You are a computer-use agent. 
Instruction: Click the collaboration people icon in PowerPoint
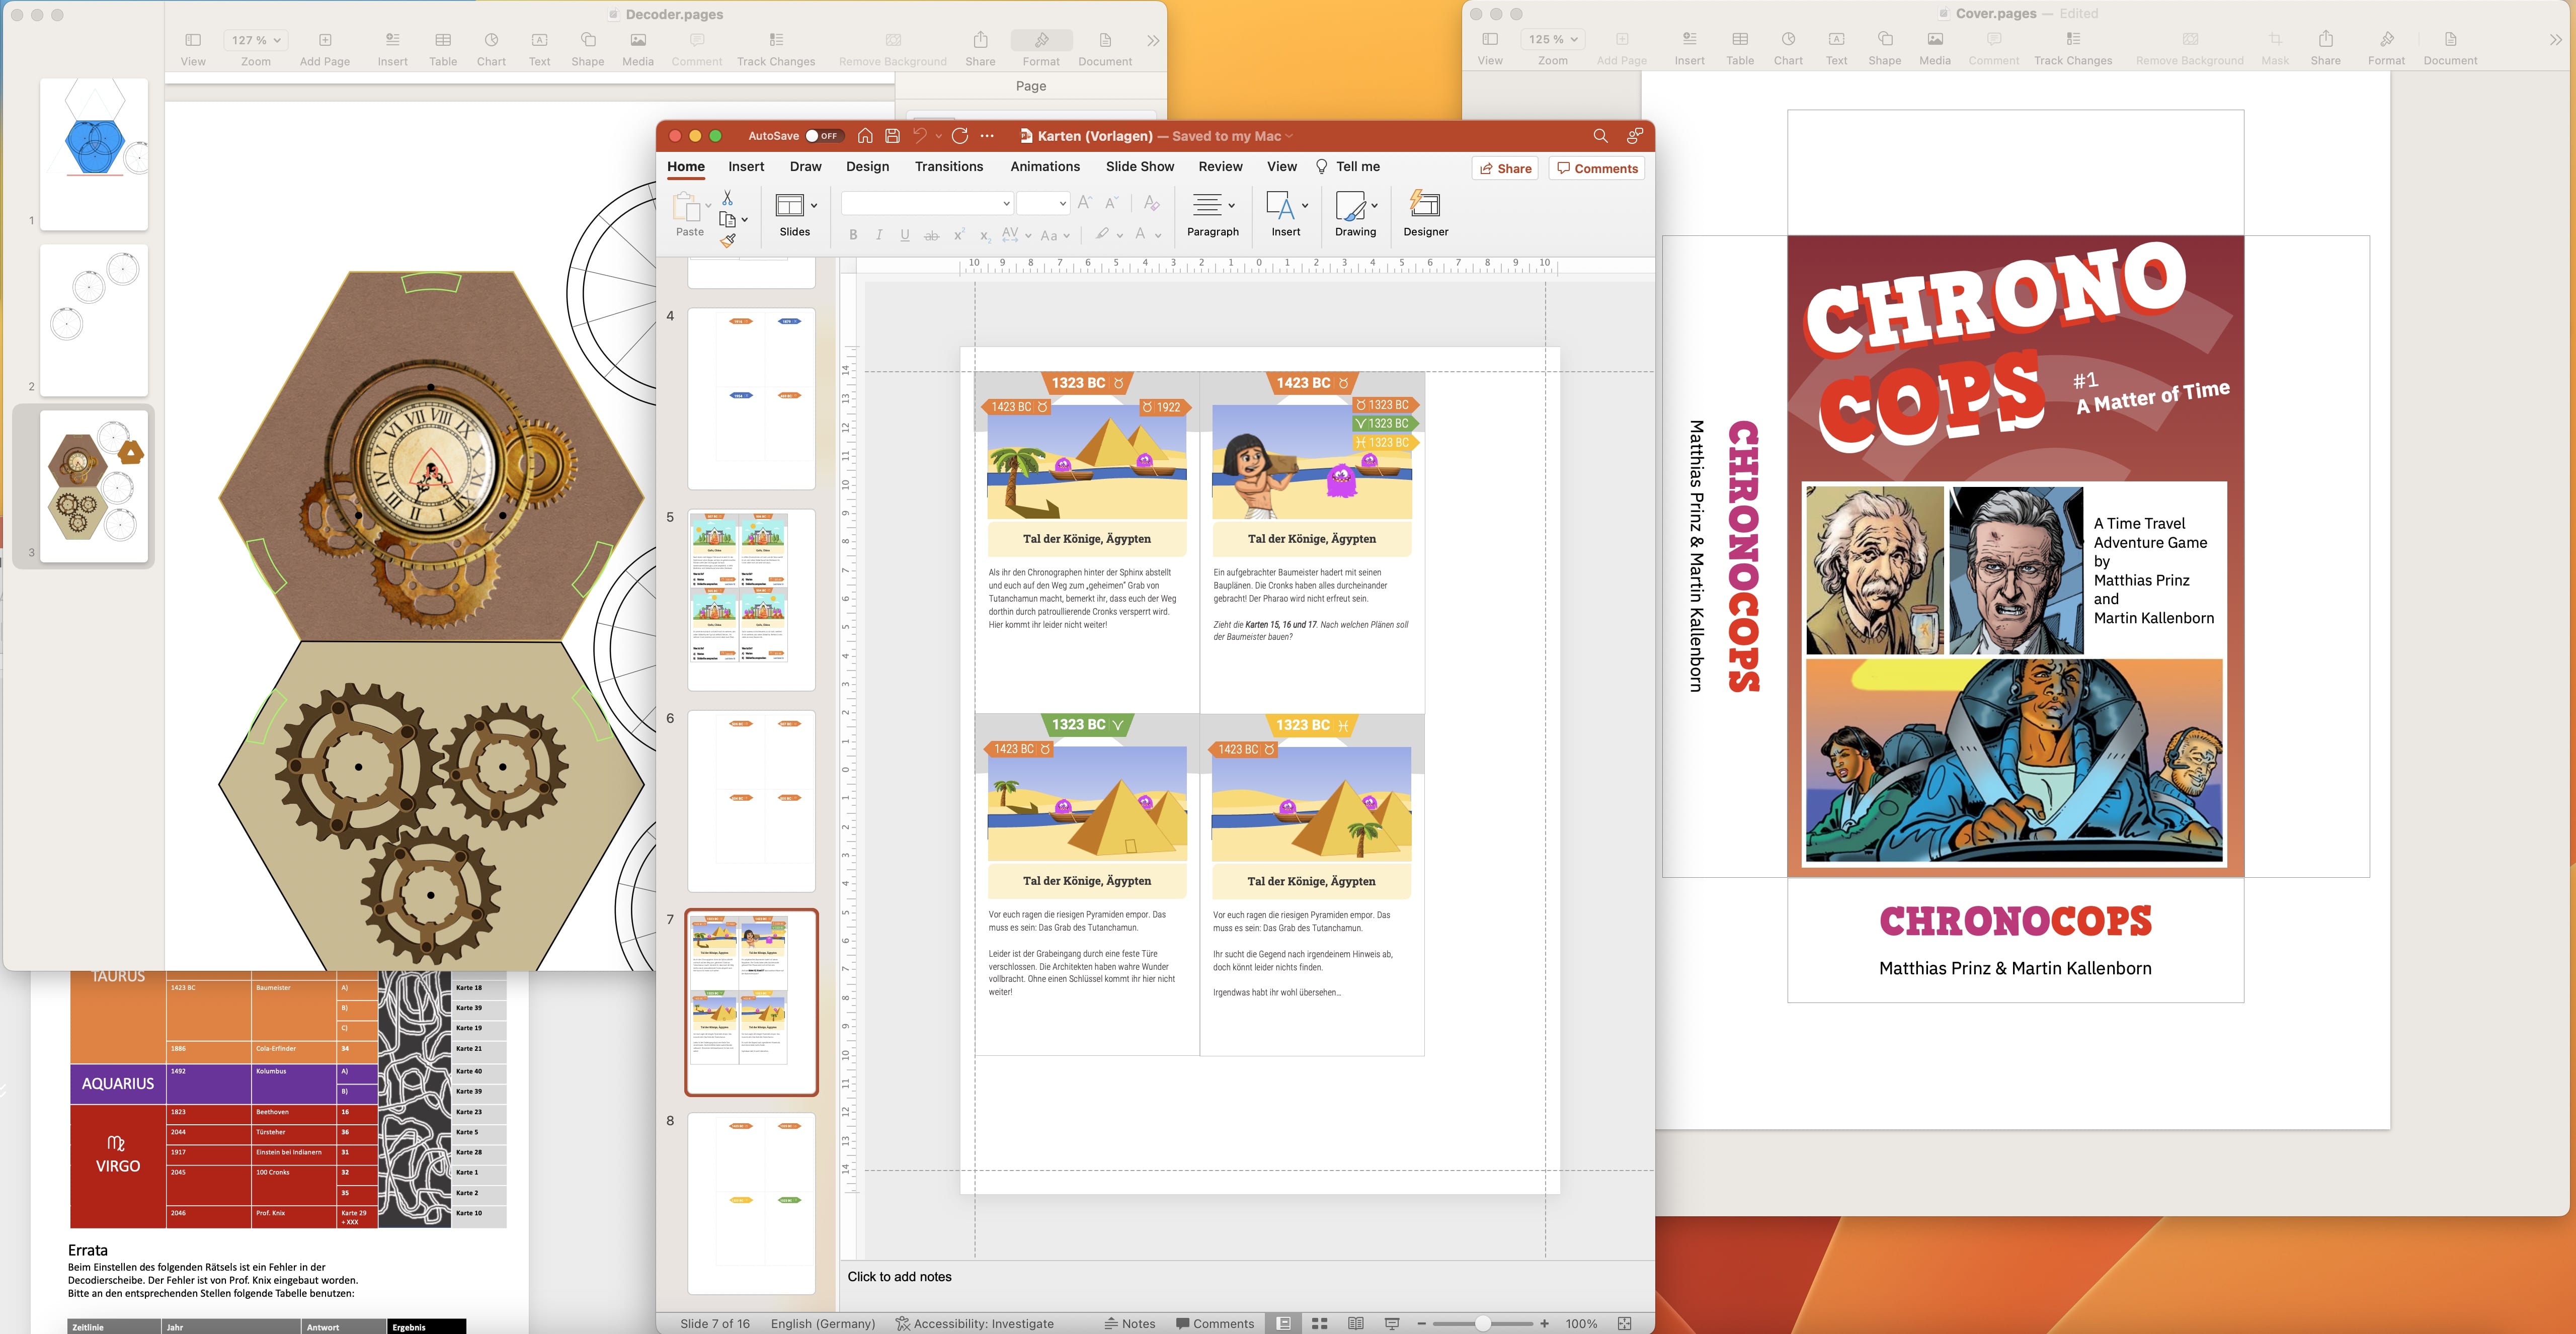(1635, 136)
